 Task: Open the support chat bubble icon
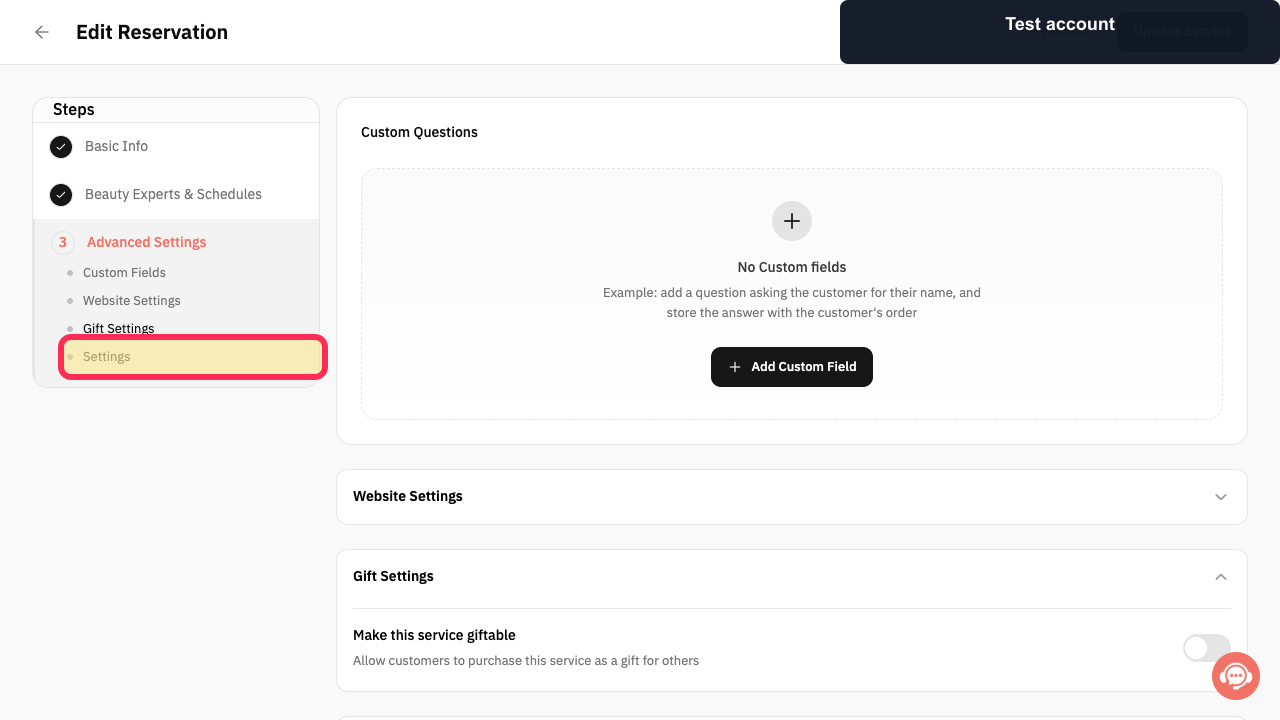(x=1236, y=676)
